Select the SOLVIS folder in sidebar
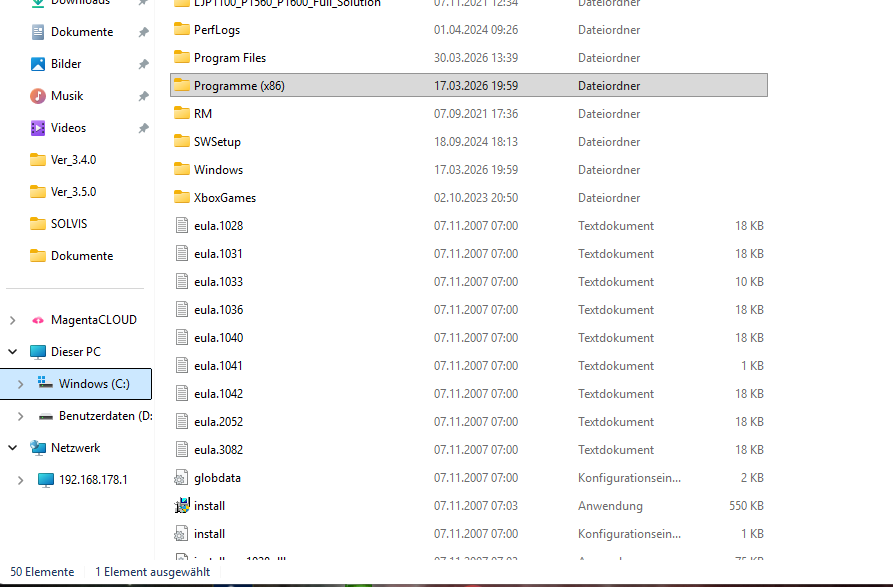 tap(69, 224)
